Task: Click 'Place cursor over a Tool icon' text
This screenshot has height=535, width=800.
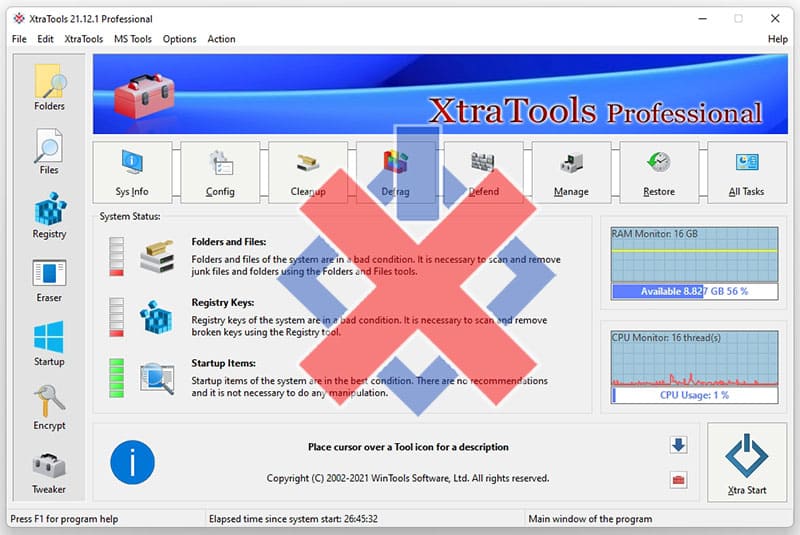Action: pos(408,447)
